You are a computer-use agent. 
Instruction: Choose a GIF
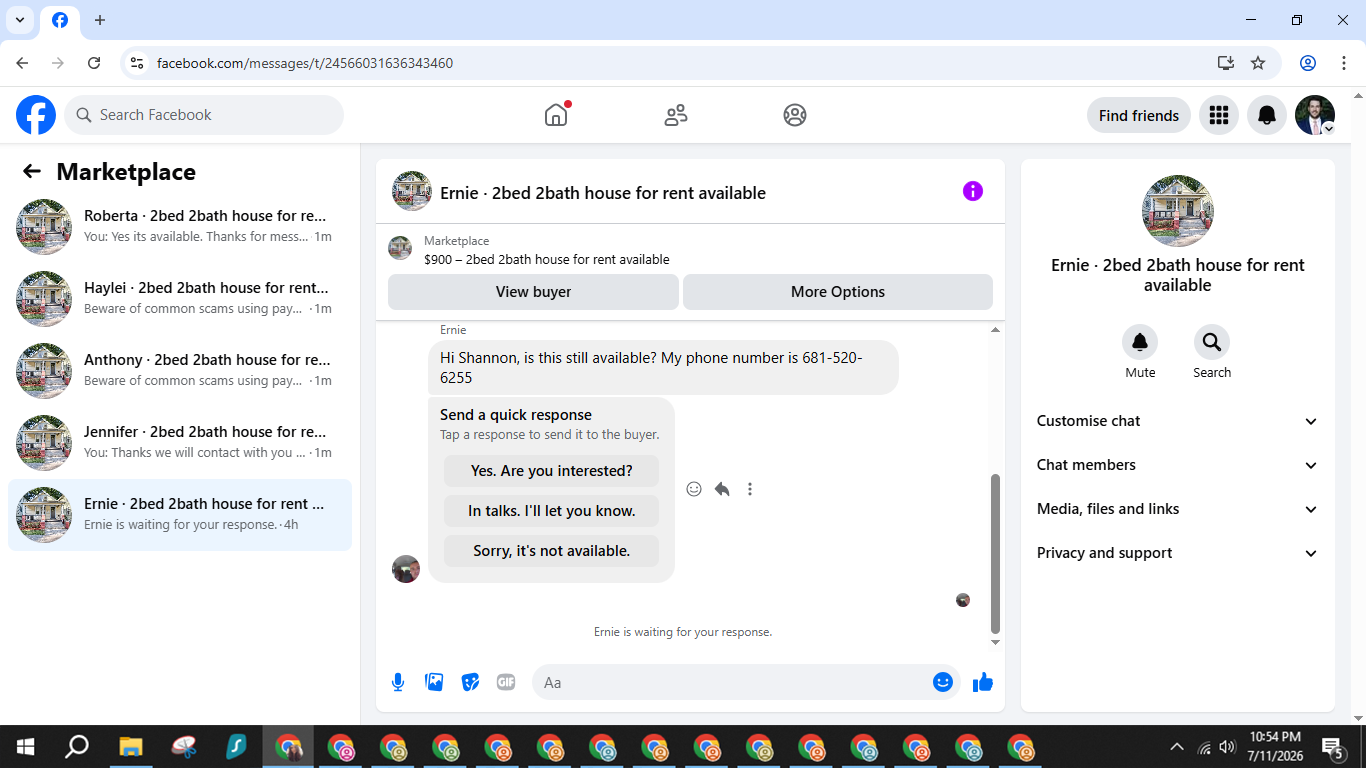[x=506, y=682]
